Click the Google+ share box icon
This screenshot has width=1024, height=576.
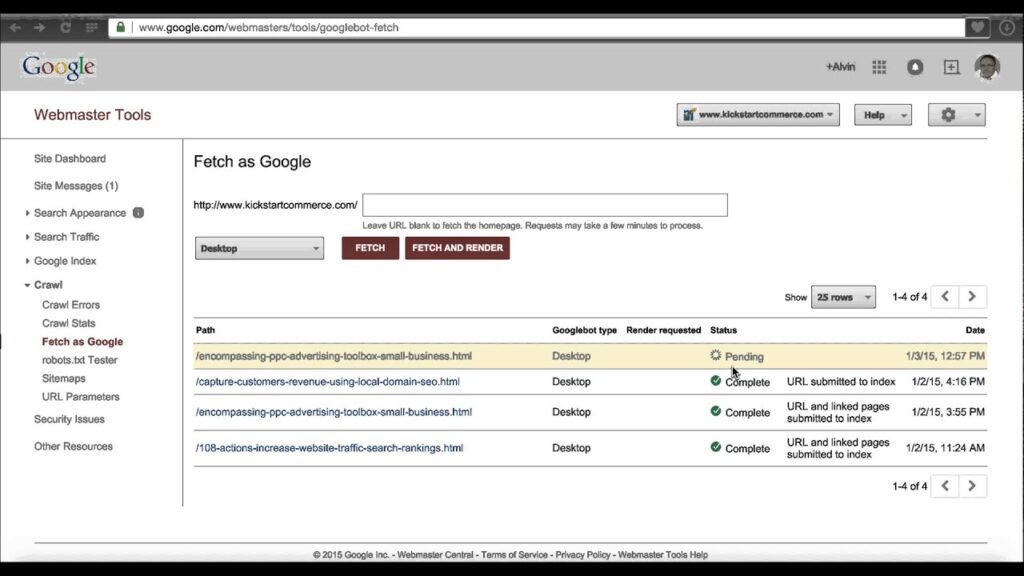point(951,67)
